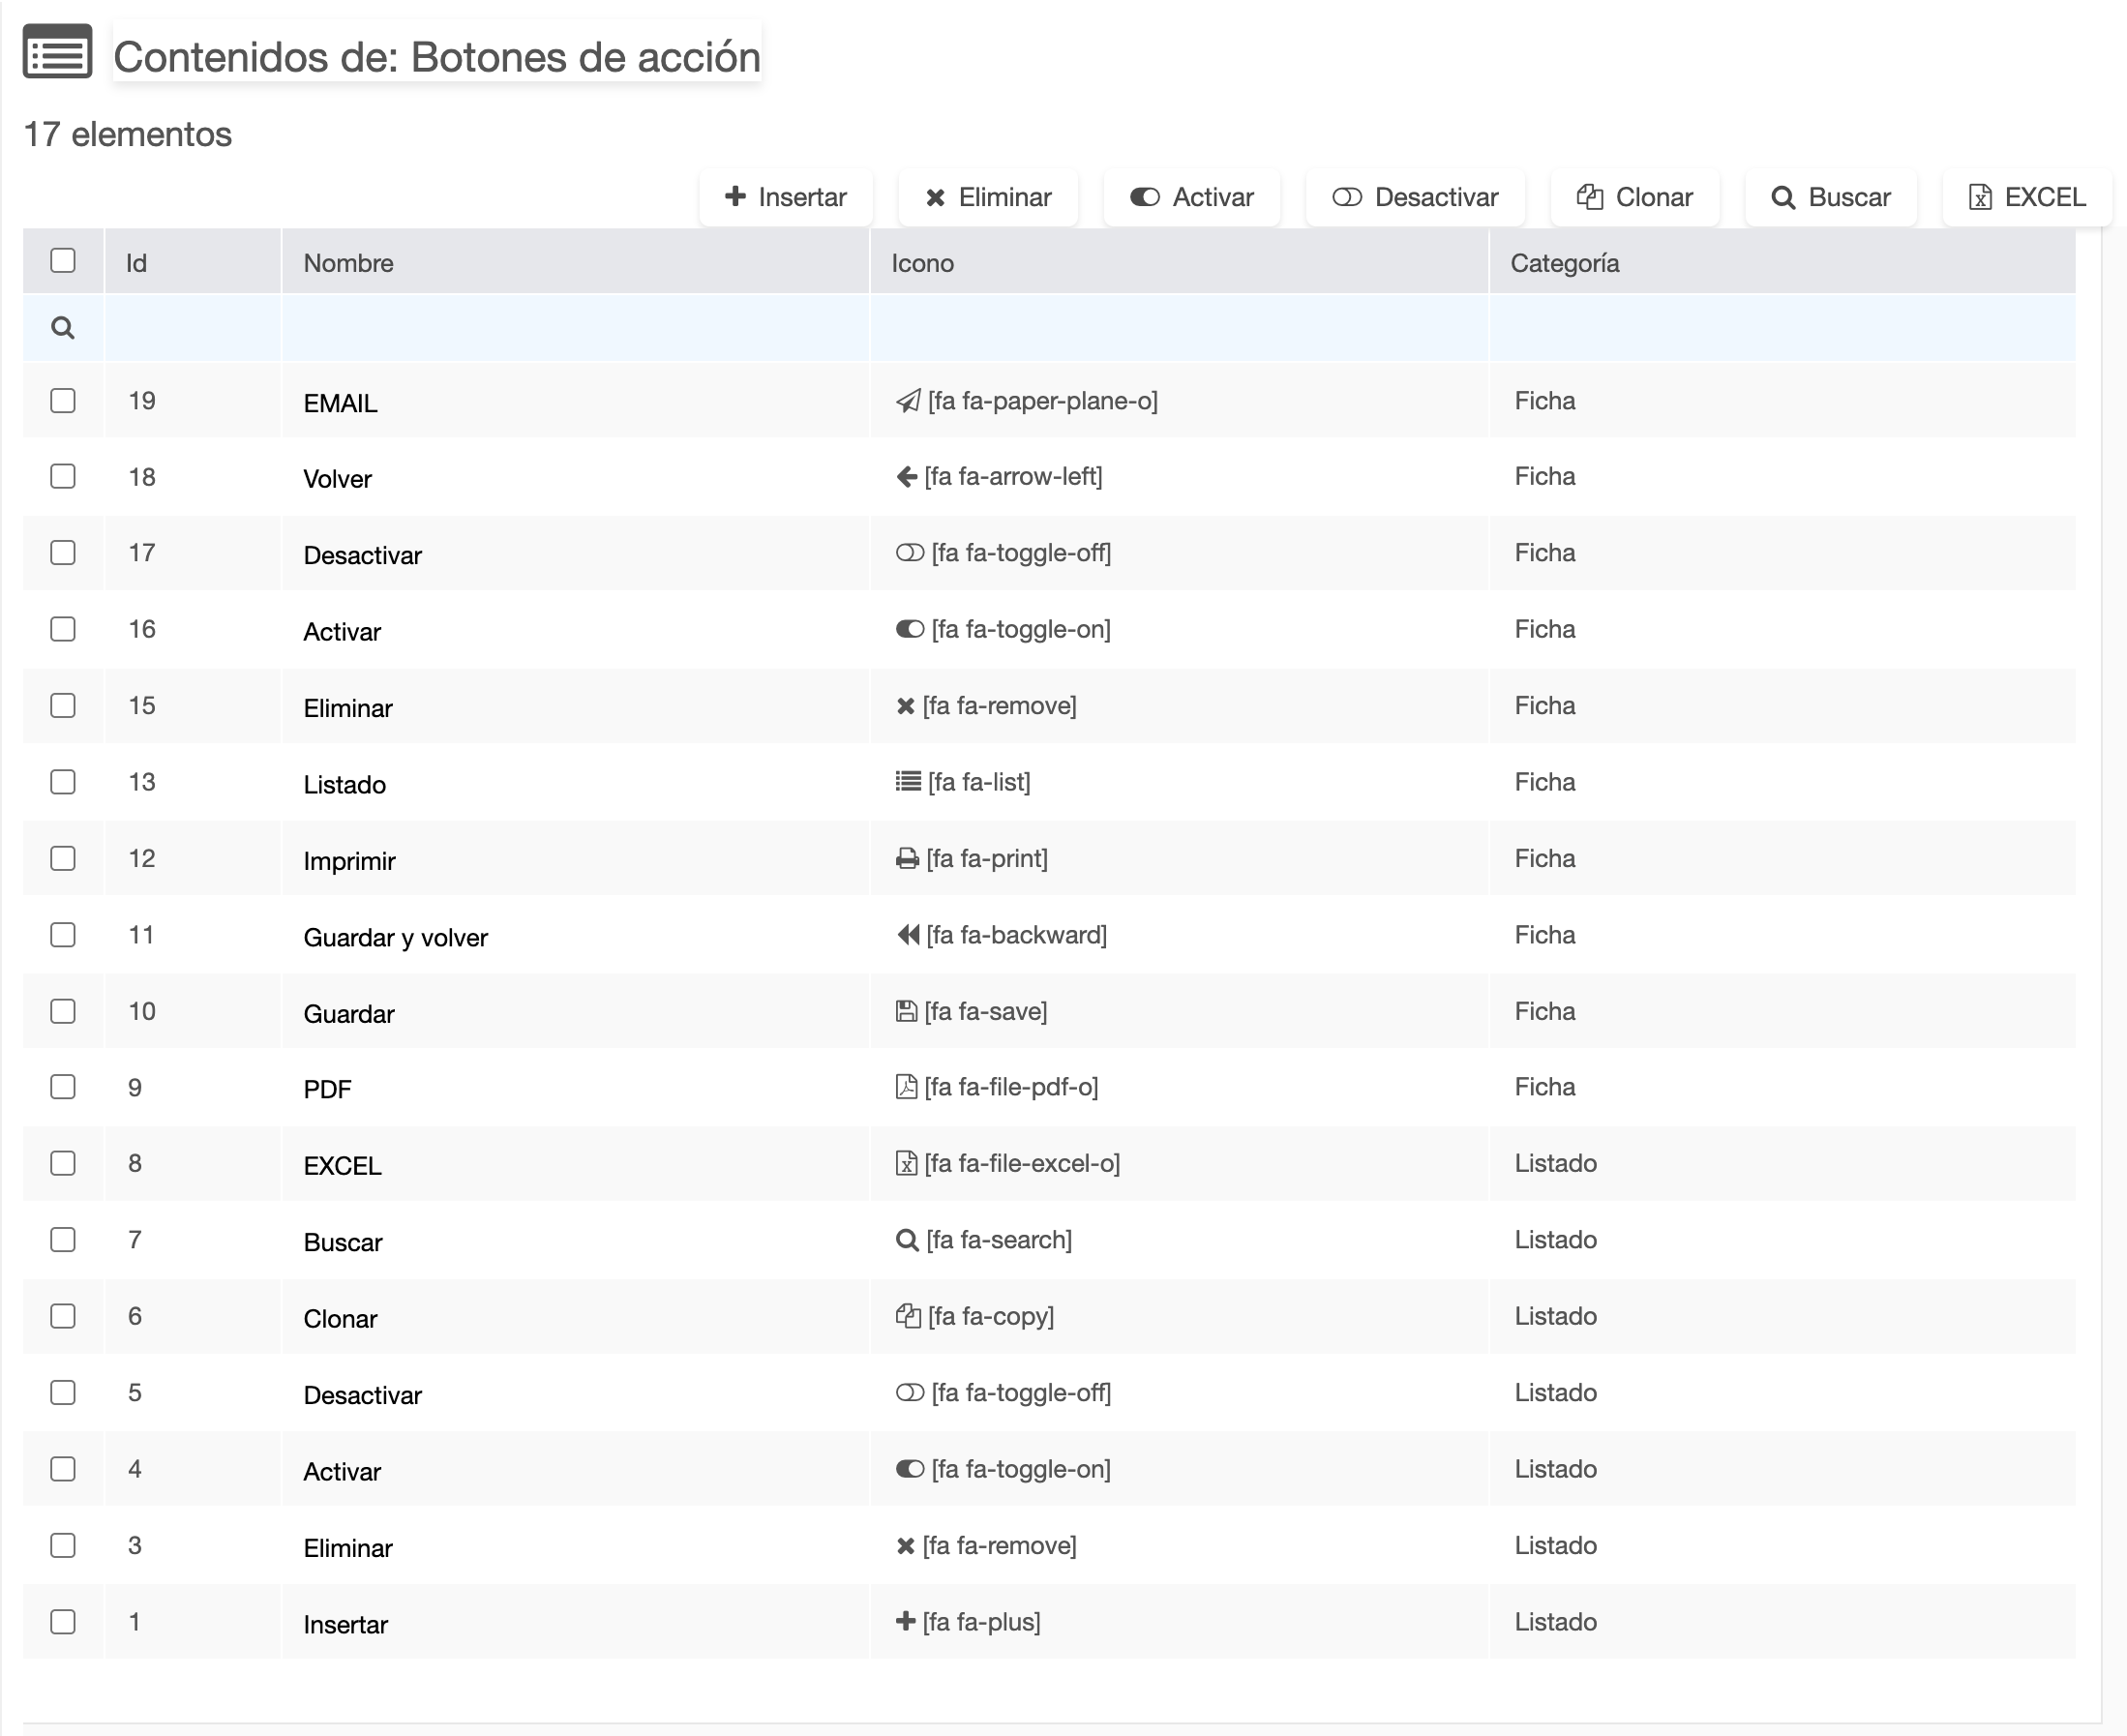Screen dimensions: 2127x1736
Task: Click the Activar toggle-on toolbar button
Action: pos(1191,197)
